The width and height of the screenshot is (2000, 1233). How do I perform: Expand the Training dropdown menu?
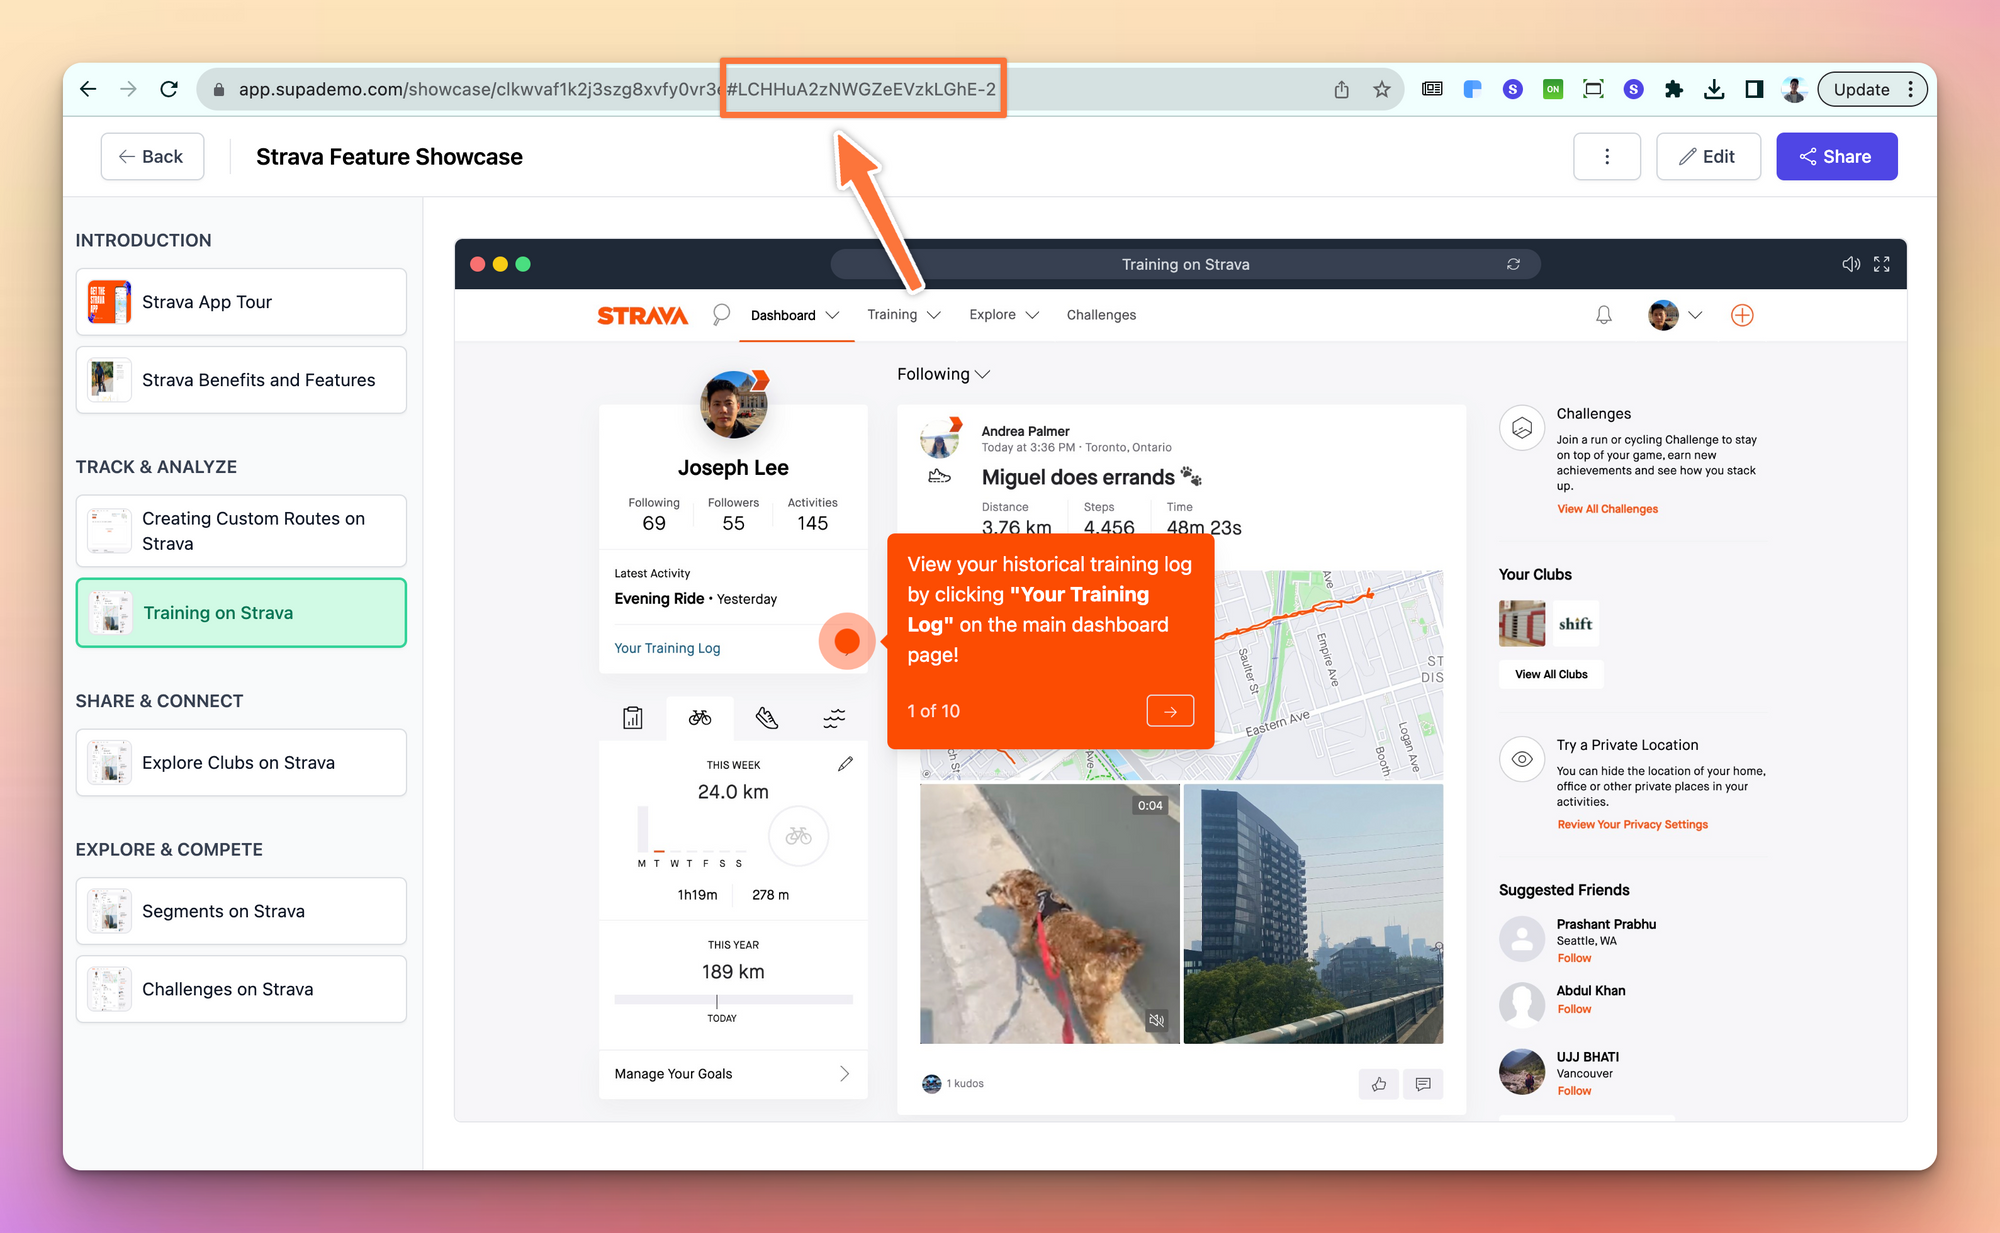click(904, 315)
